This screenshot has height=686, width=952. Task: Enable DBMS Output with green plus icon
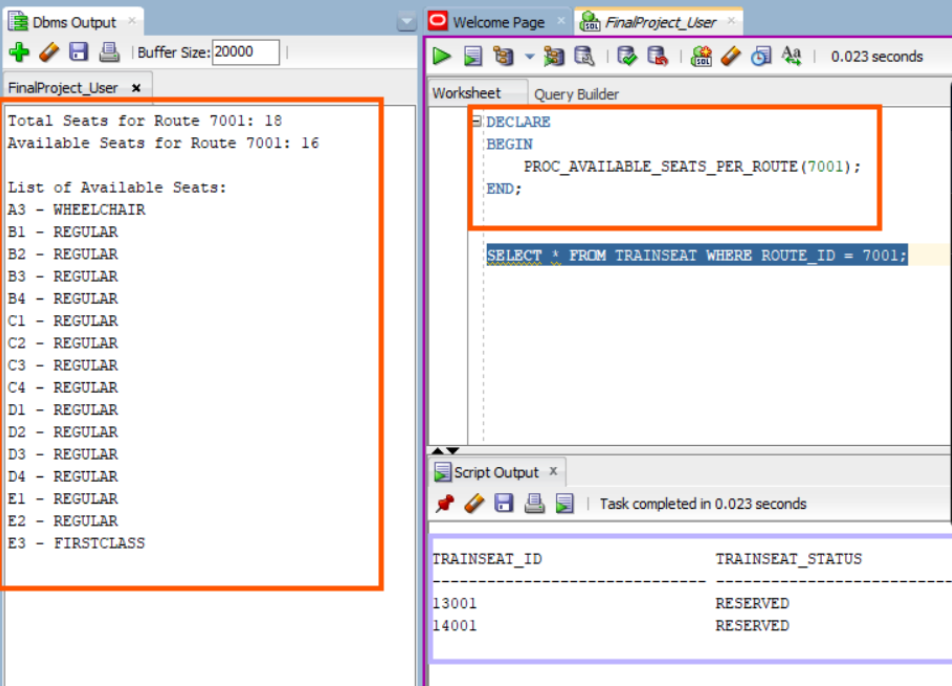click(x=19, y=52)
